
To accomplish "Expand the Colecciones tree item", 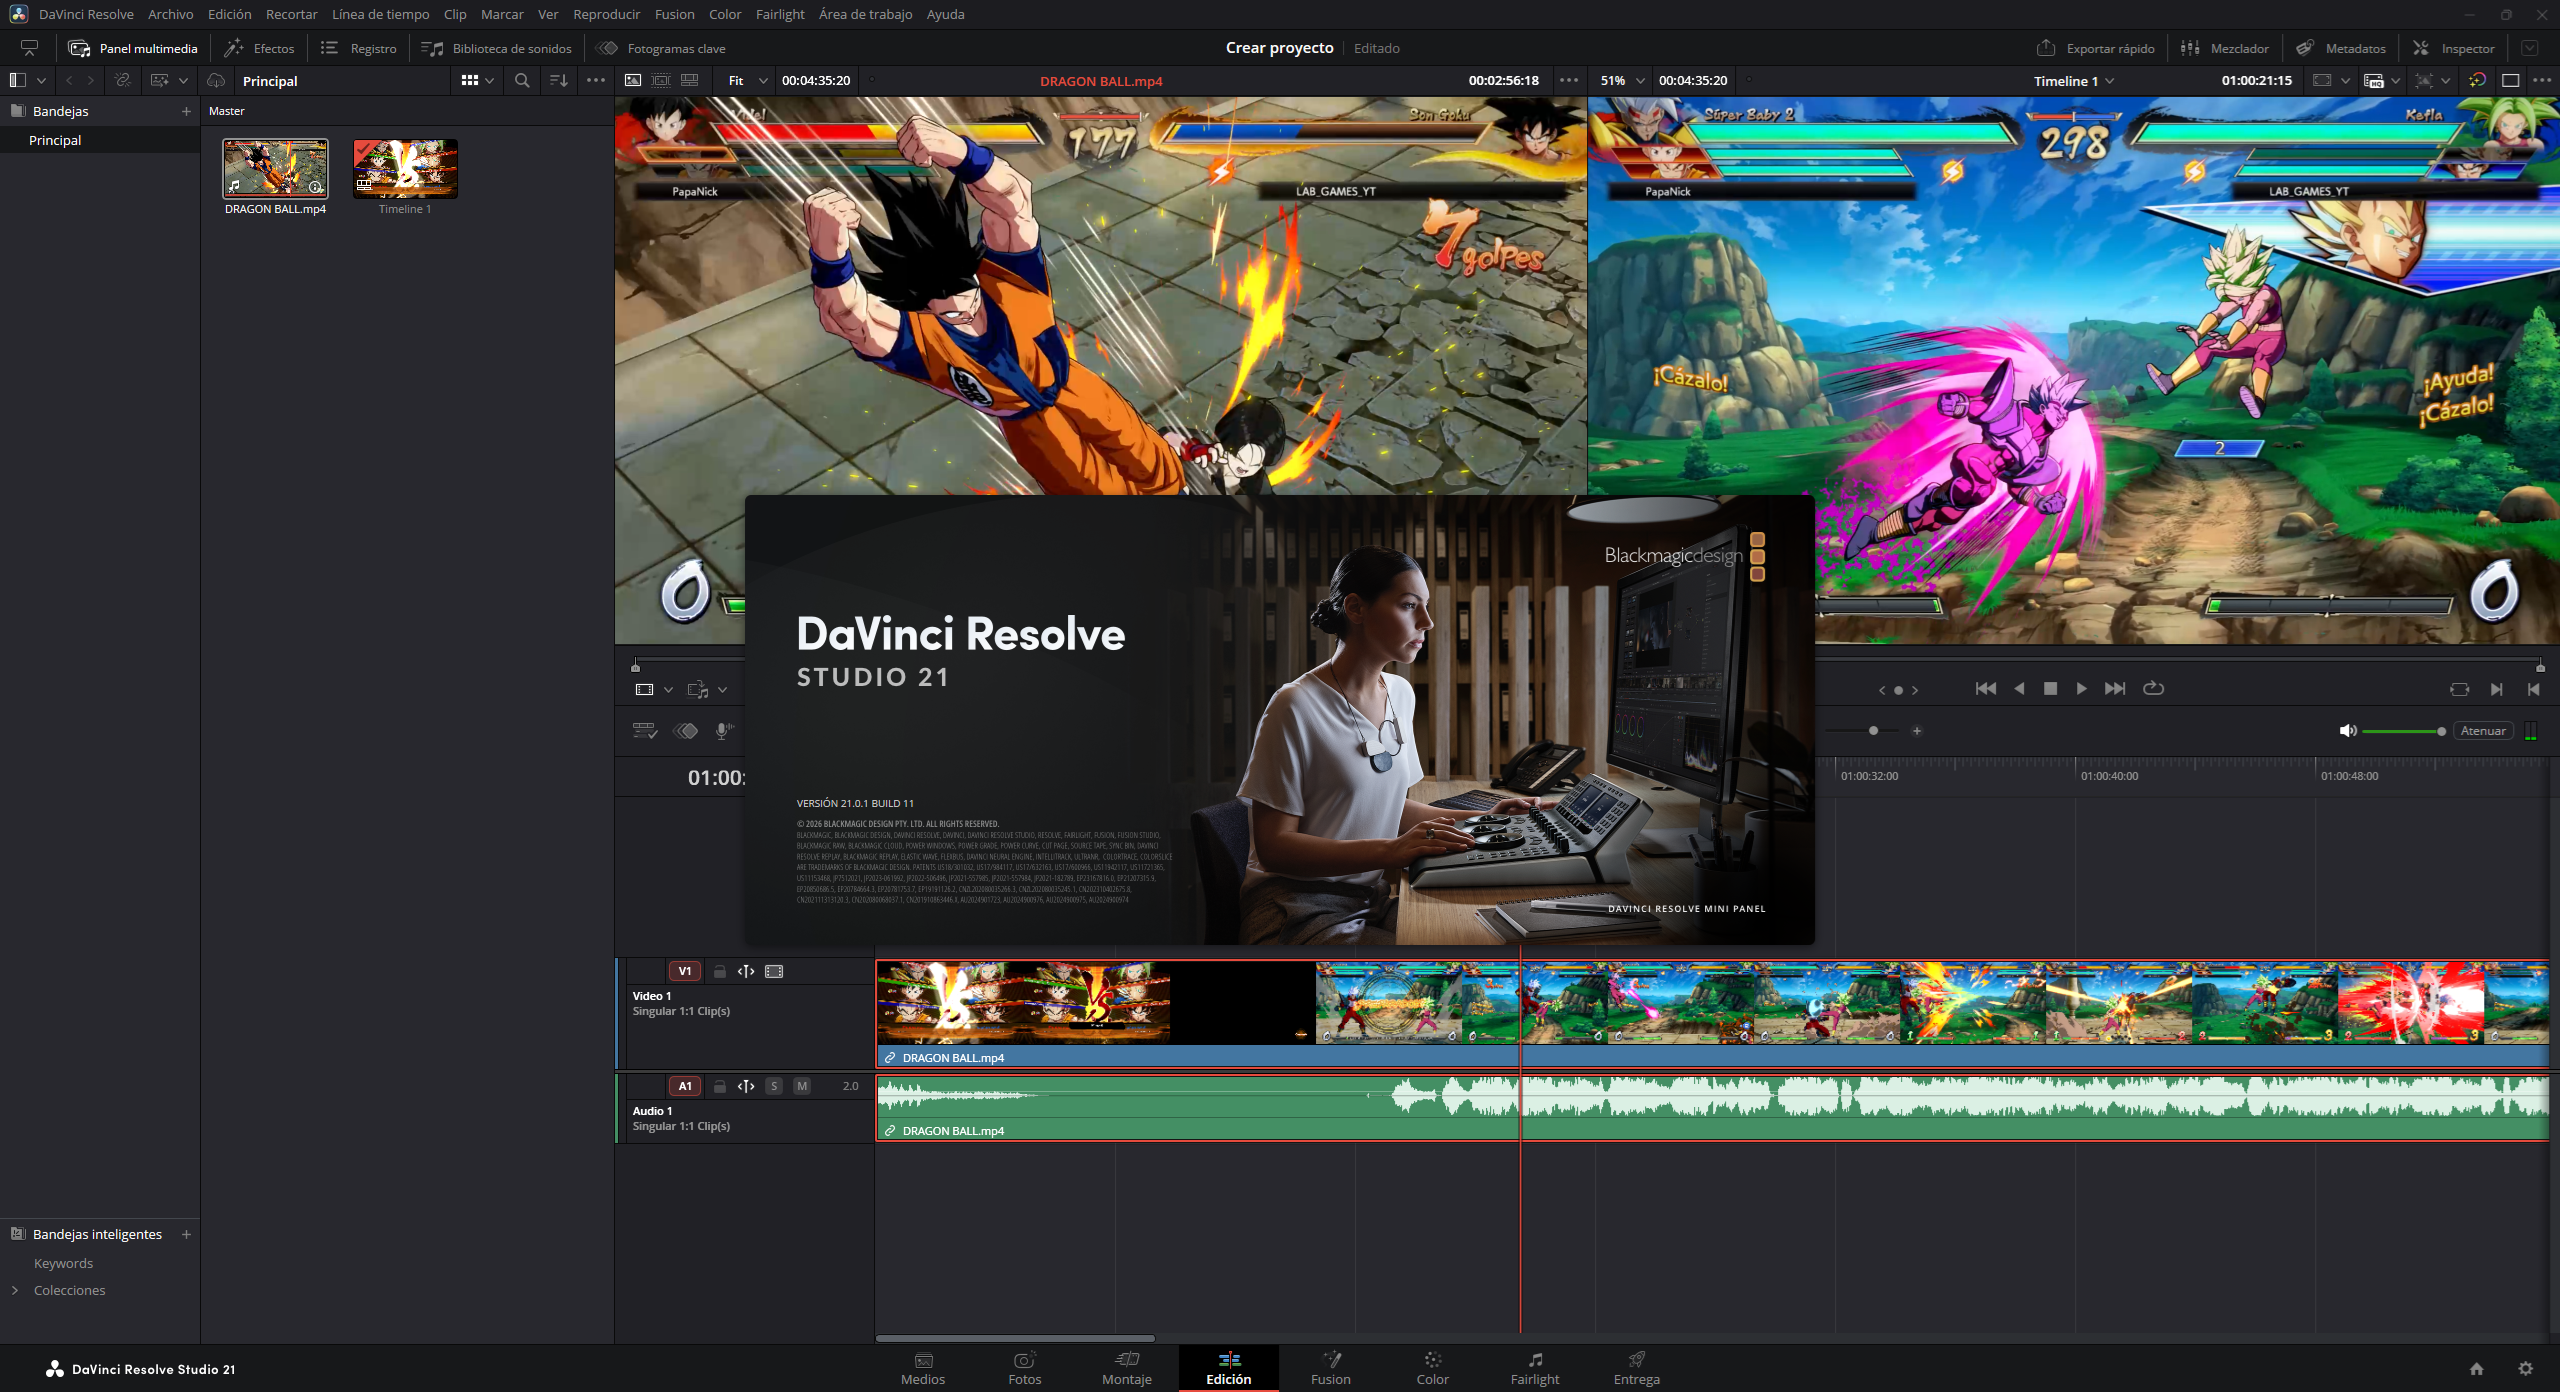I will click(x=15, y=1290).
